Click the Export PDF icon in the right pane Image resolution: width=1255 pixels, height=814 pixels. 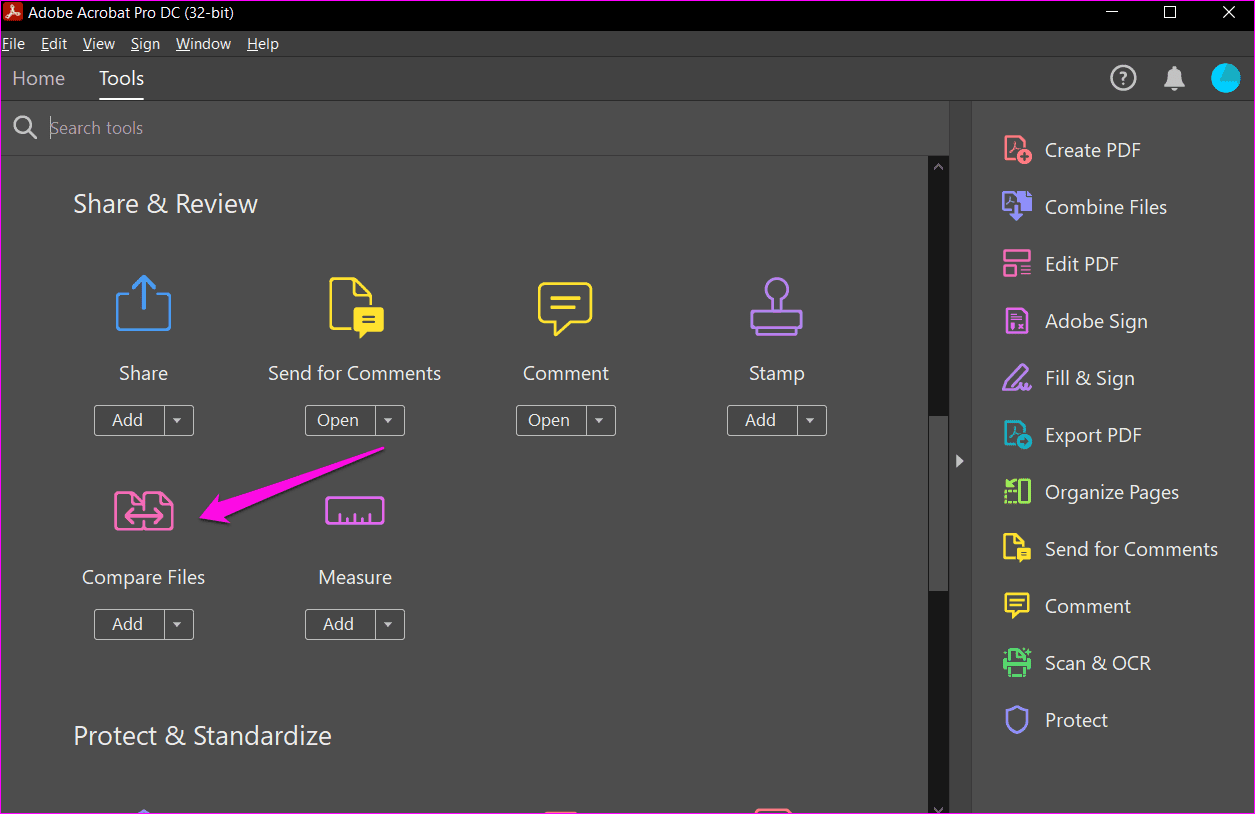pyautogui.click(x=1017, y=435)
